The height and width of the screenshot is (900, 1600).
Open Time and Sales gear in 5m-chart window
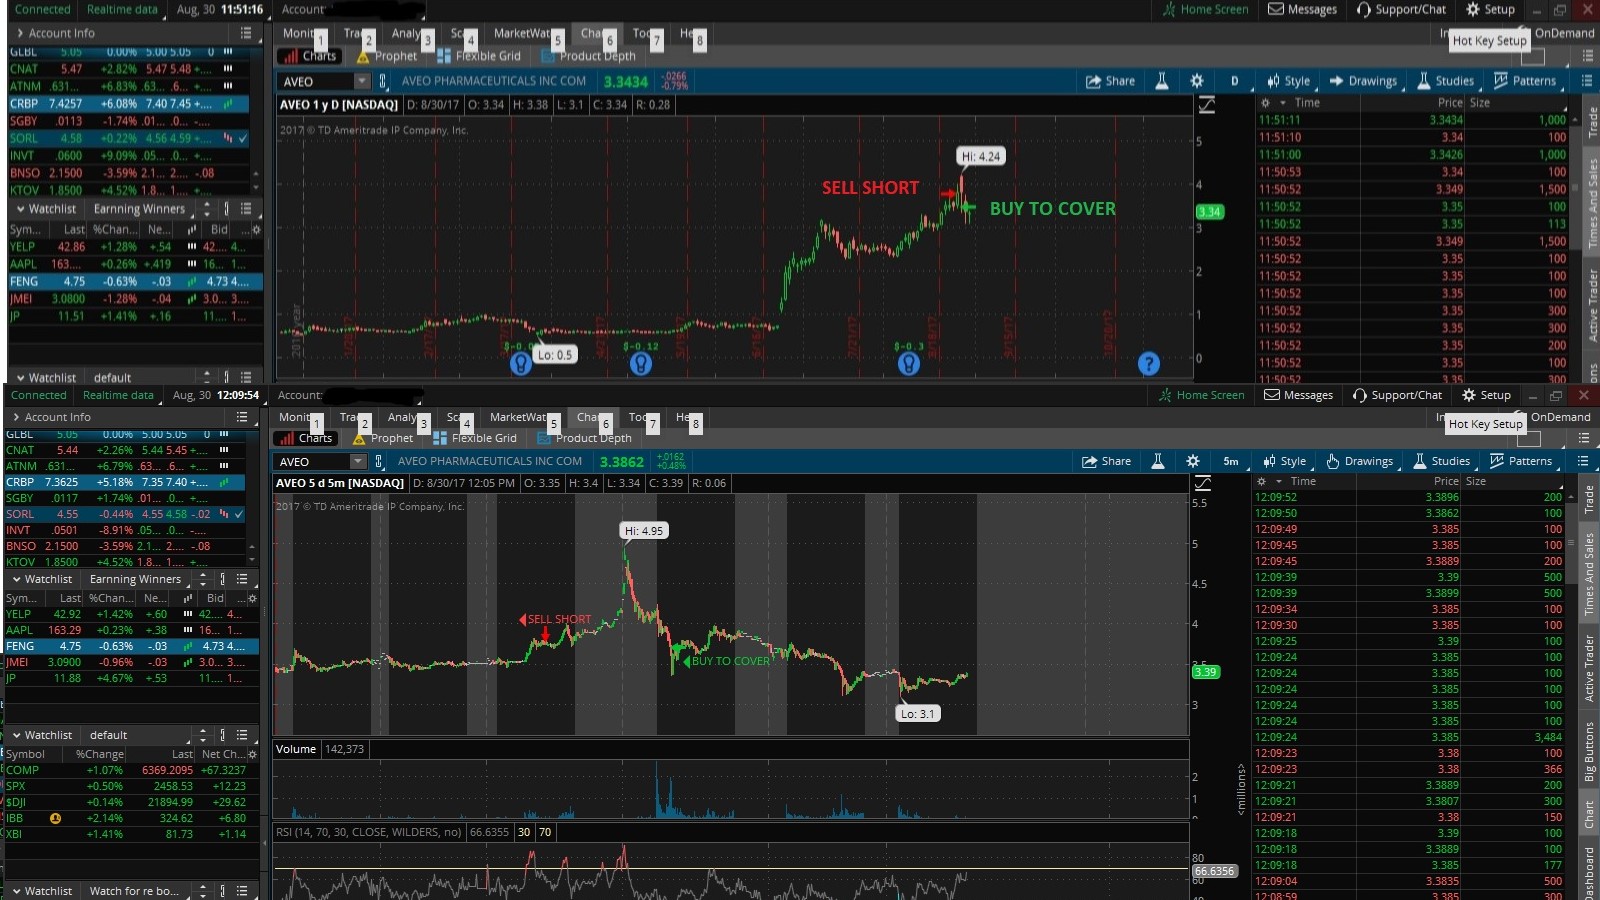[1261, 481]
